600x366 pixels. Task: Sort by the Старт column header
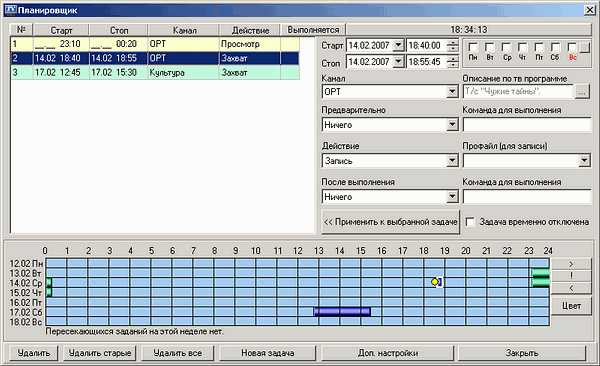point(61,30)
